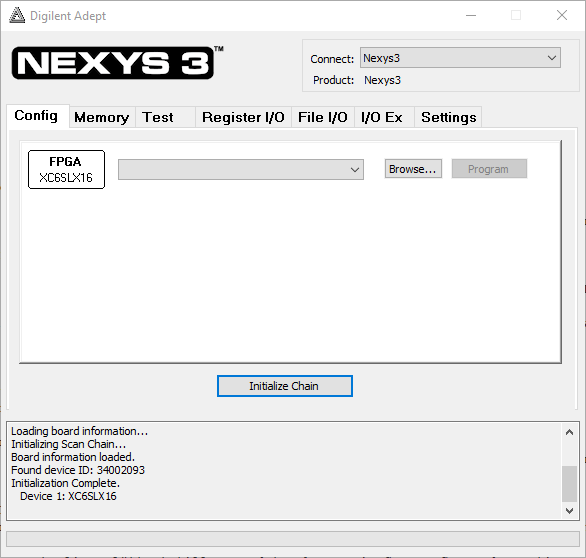Open the Connect device dropdown showing Nexys3
586x558 pixels.
[460, 58]
